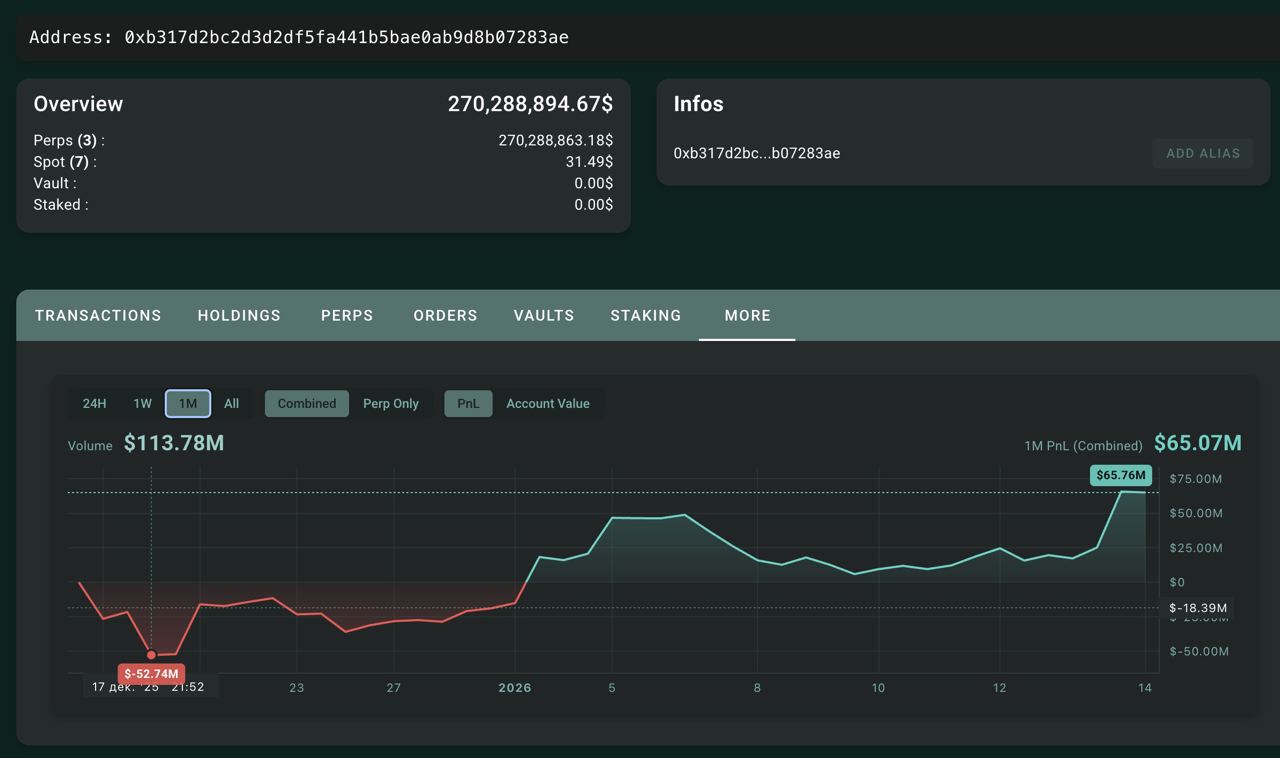Set chart range to 24H
1280x758 pixels.
[x=94, y=404]
